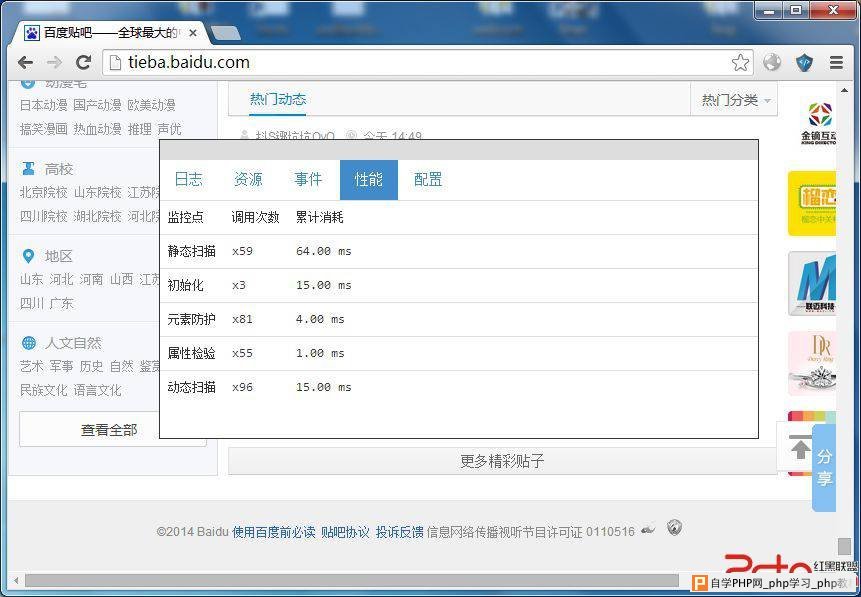The width and height of the screenshot is (861, 597).
Task: Select the 热门动态 tab
Action: coord(278,99)
